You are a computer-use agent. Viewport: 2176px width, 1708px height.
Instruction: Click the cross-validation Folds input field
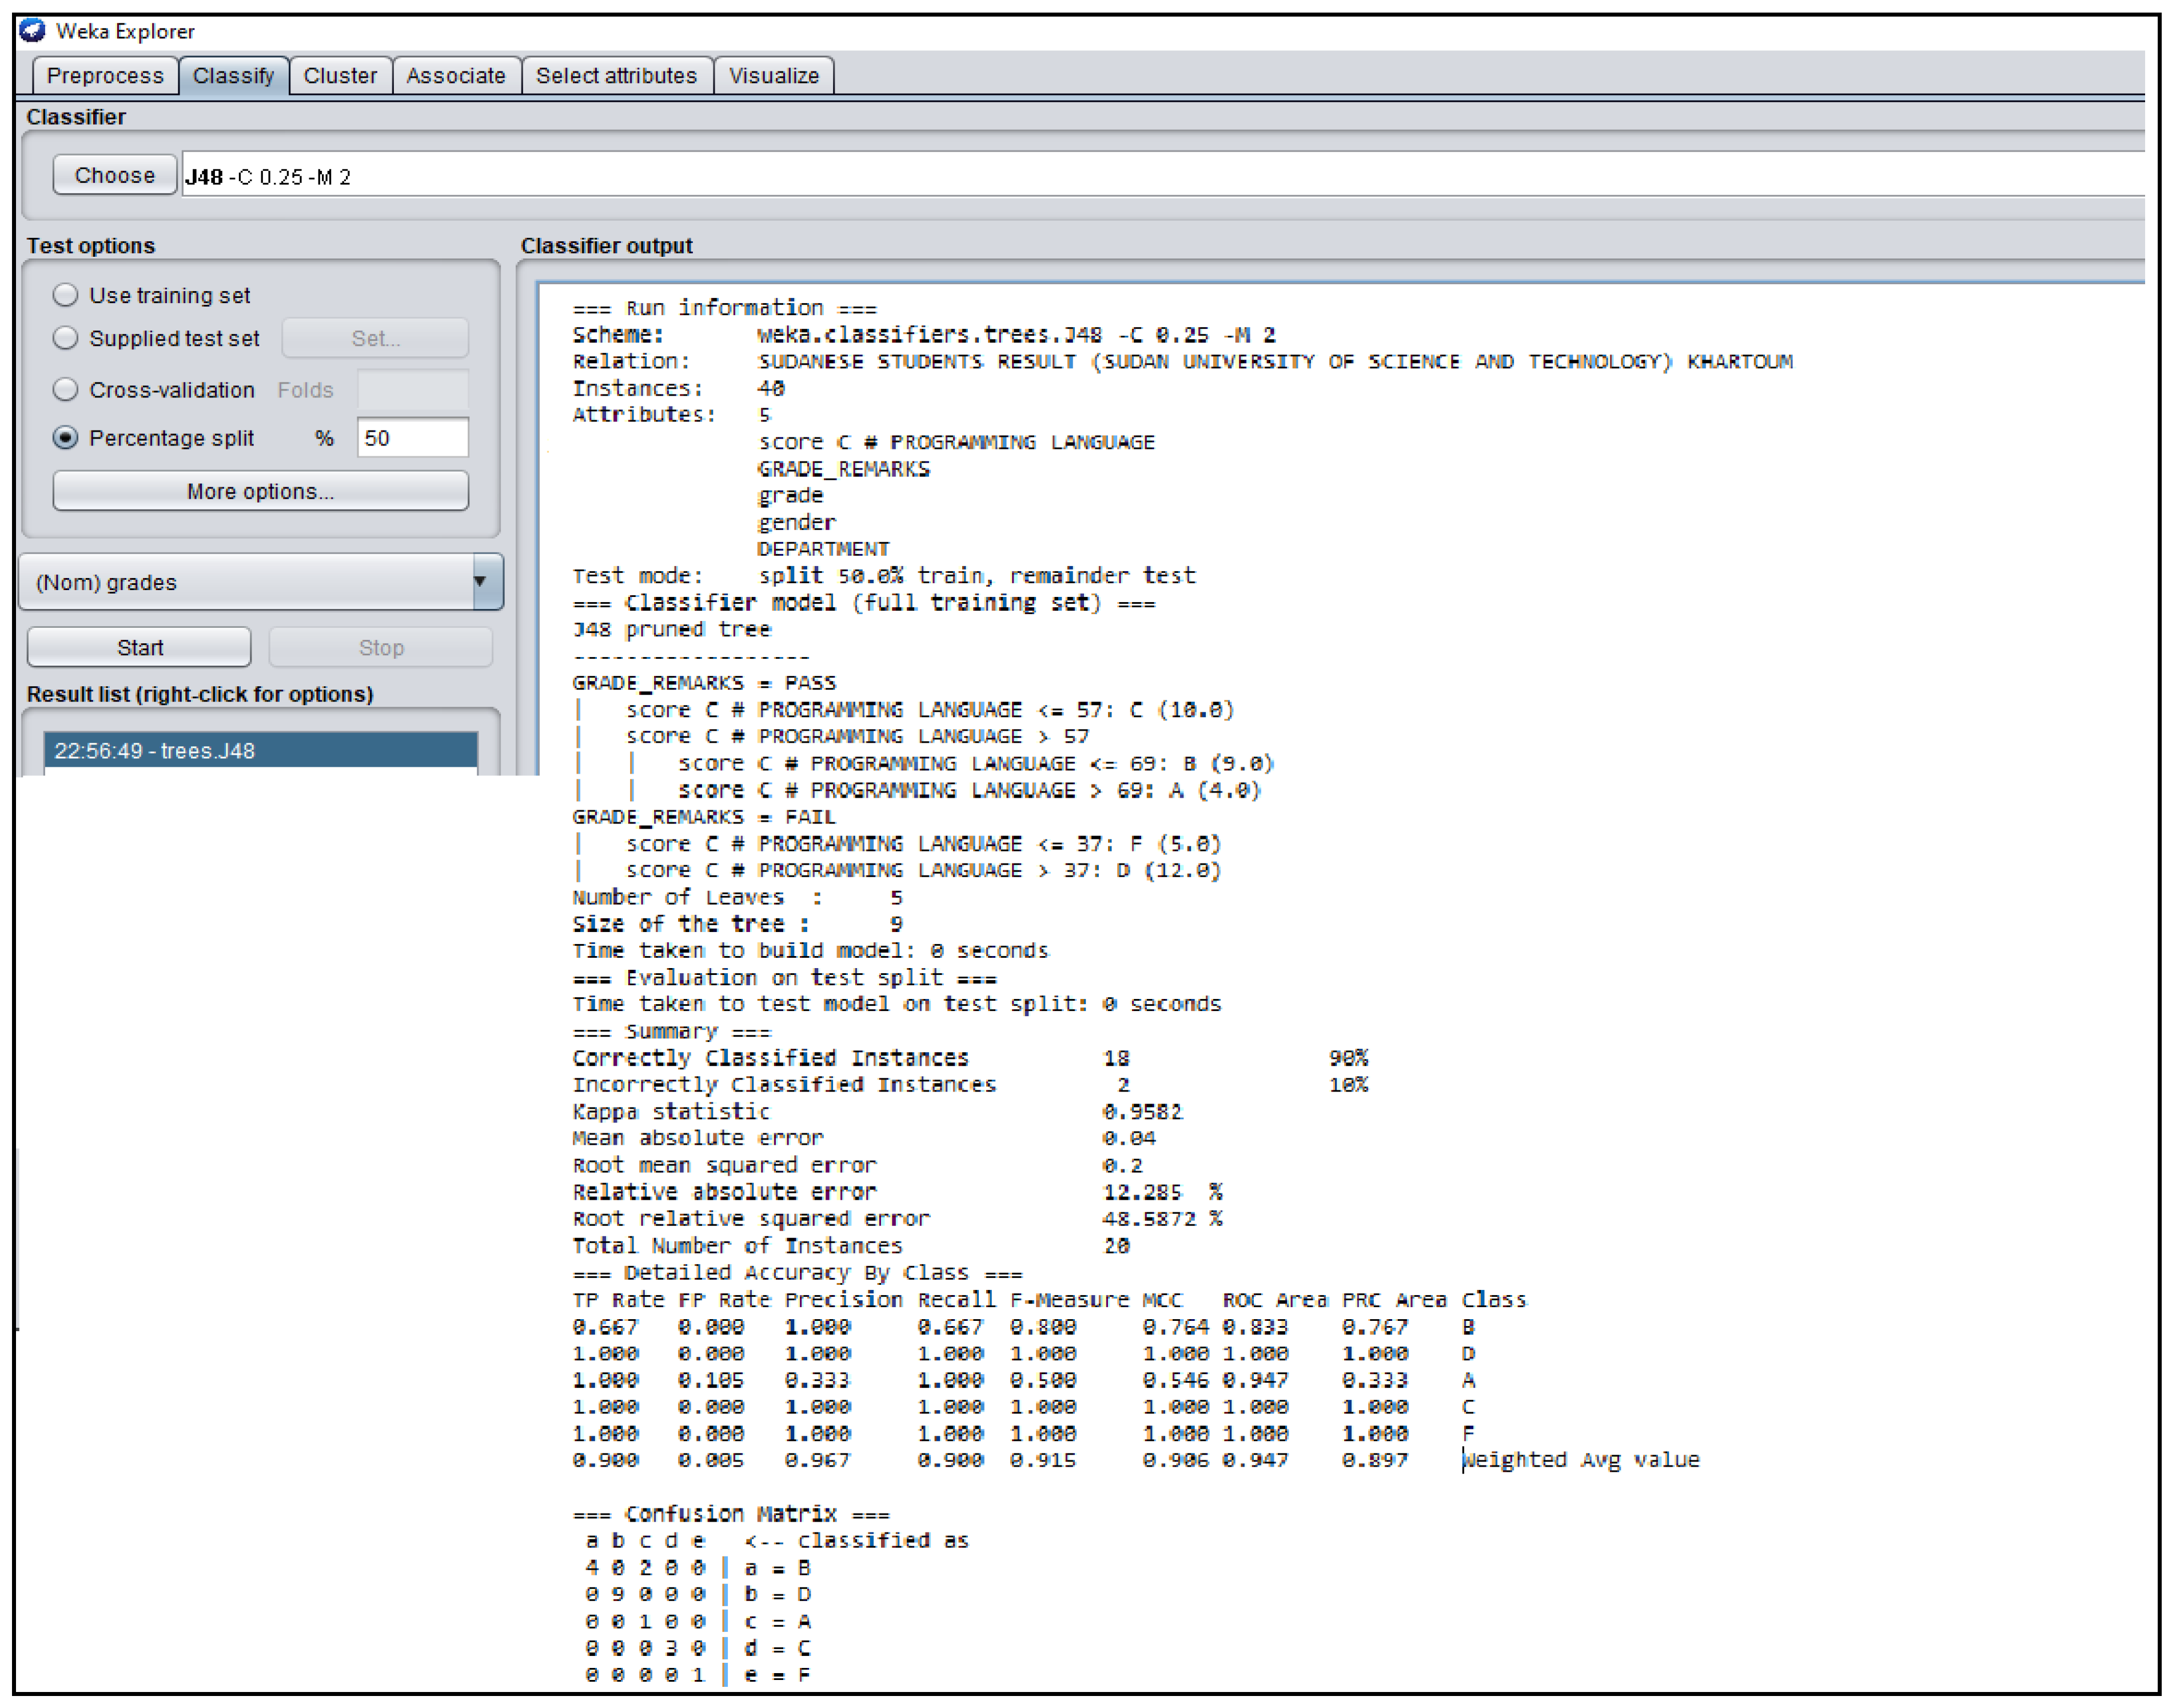(412, 390)
